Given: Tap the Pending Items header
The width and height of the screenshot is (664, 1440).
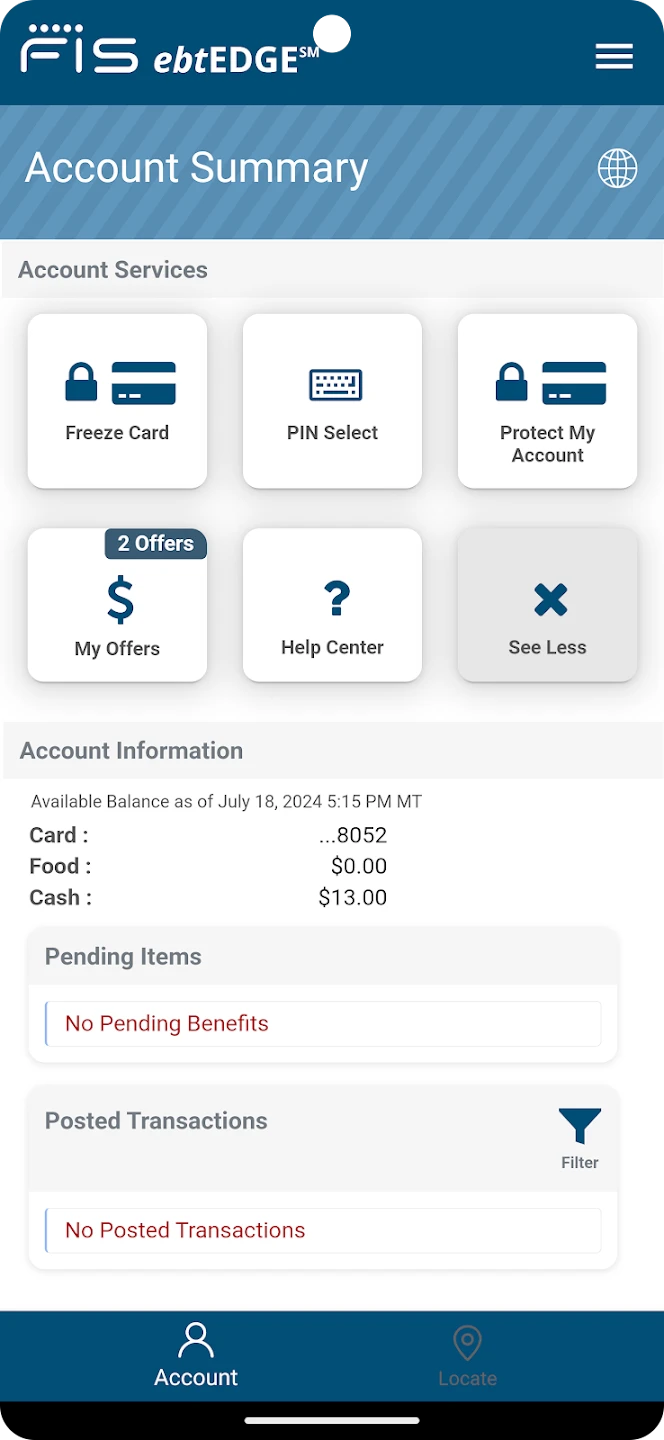Looking at the screenshot, I should [123, 956].
